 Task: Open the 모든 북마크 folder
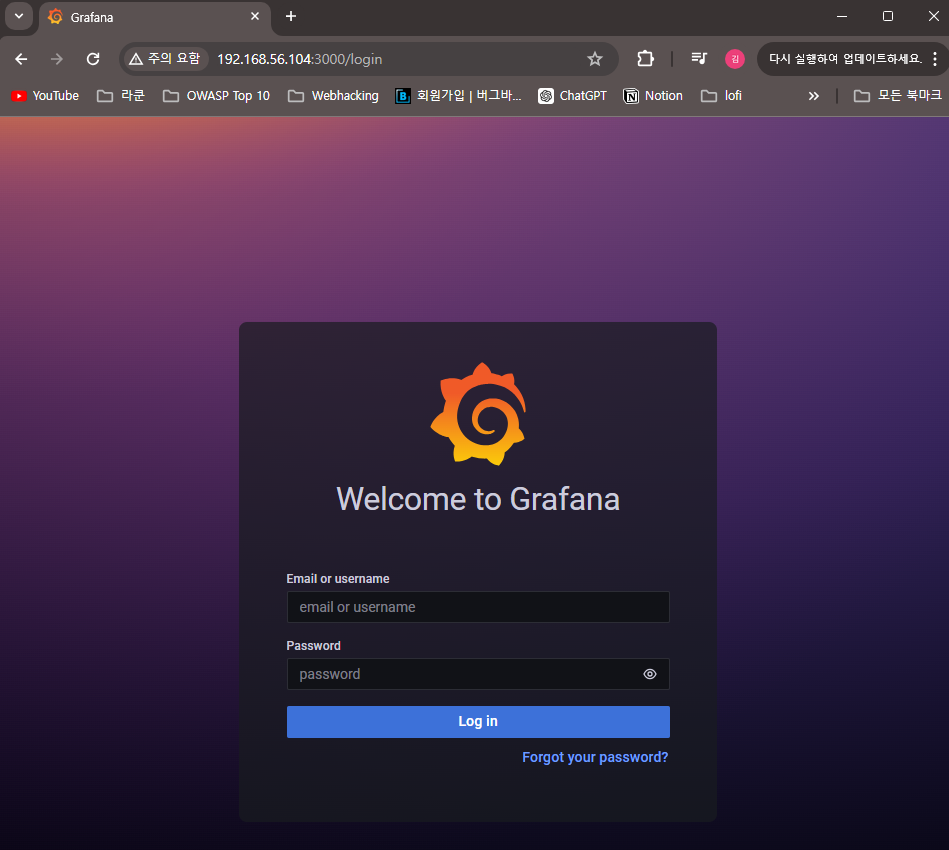(898, 96)
